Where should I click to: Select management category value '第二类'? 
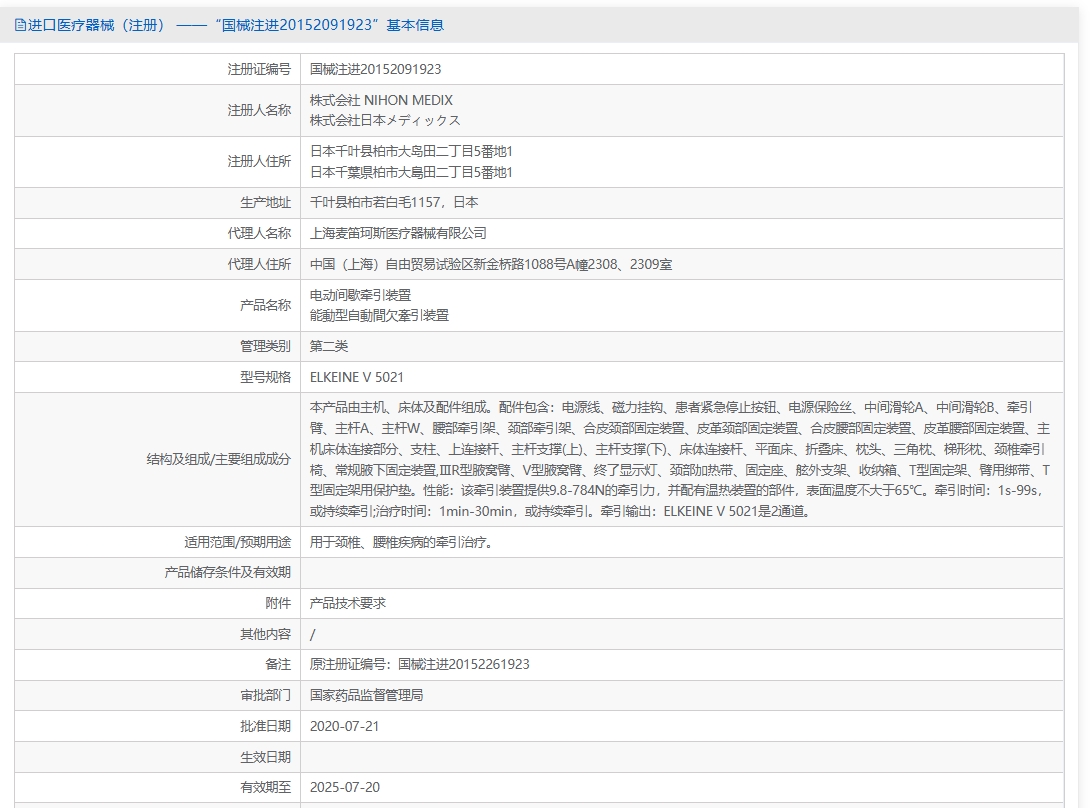[x=328, y=346]
